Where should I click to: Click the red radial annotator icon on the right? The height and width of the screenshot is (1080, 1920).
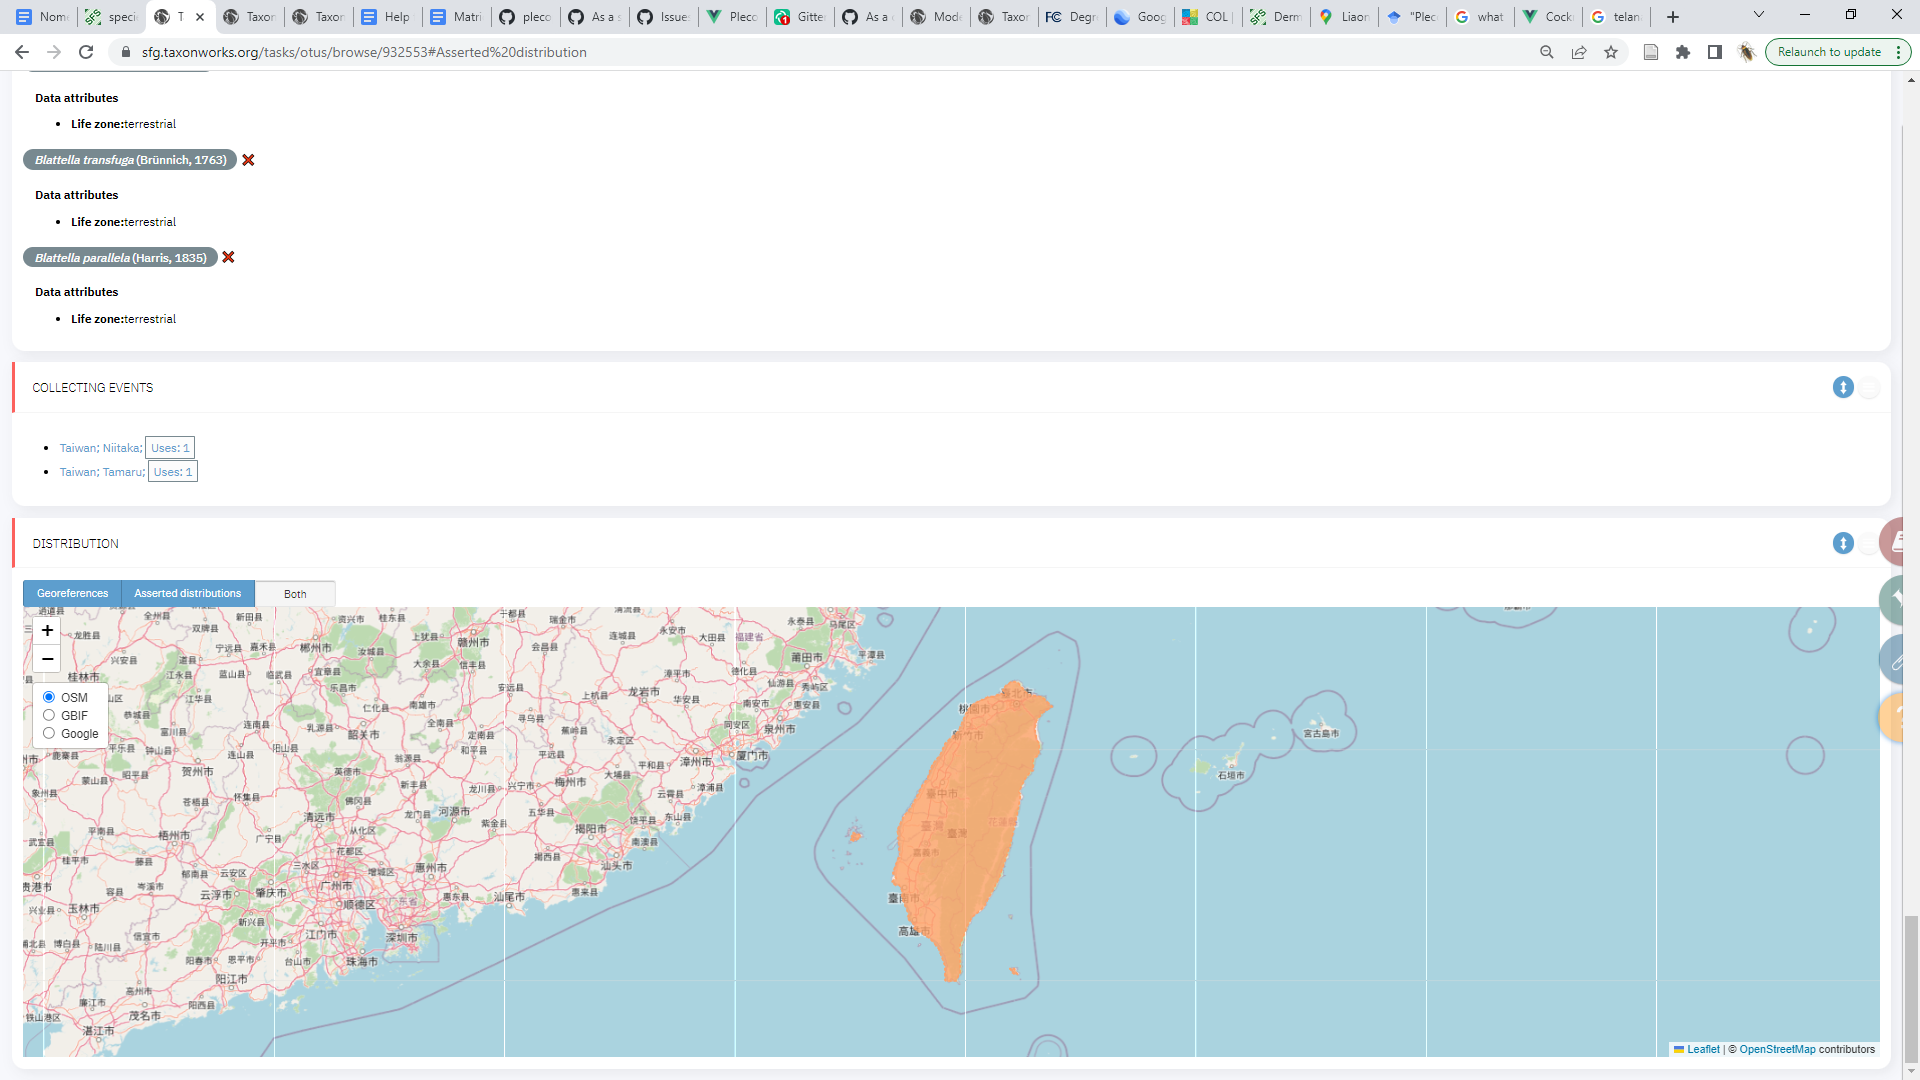pyautogui.click(x=1900, y=540)
